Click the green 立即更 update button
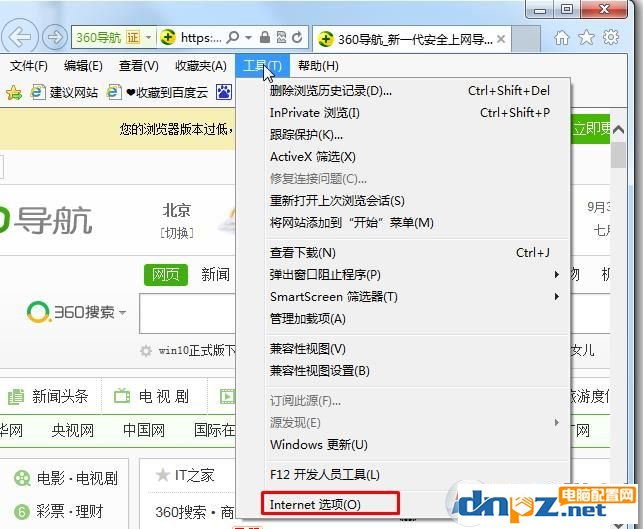The width and height of the screenshot is (643, 529). [591, 129]
